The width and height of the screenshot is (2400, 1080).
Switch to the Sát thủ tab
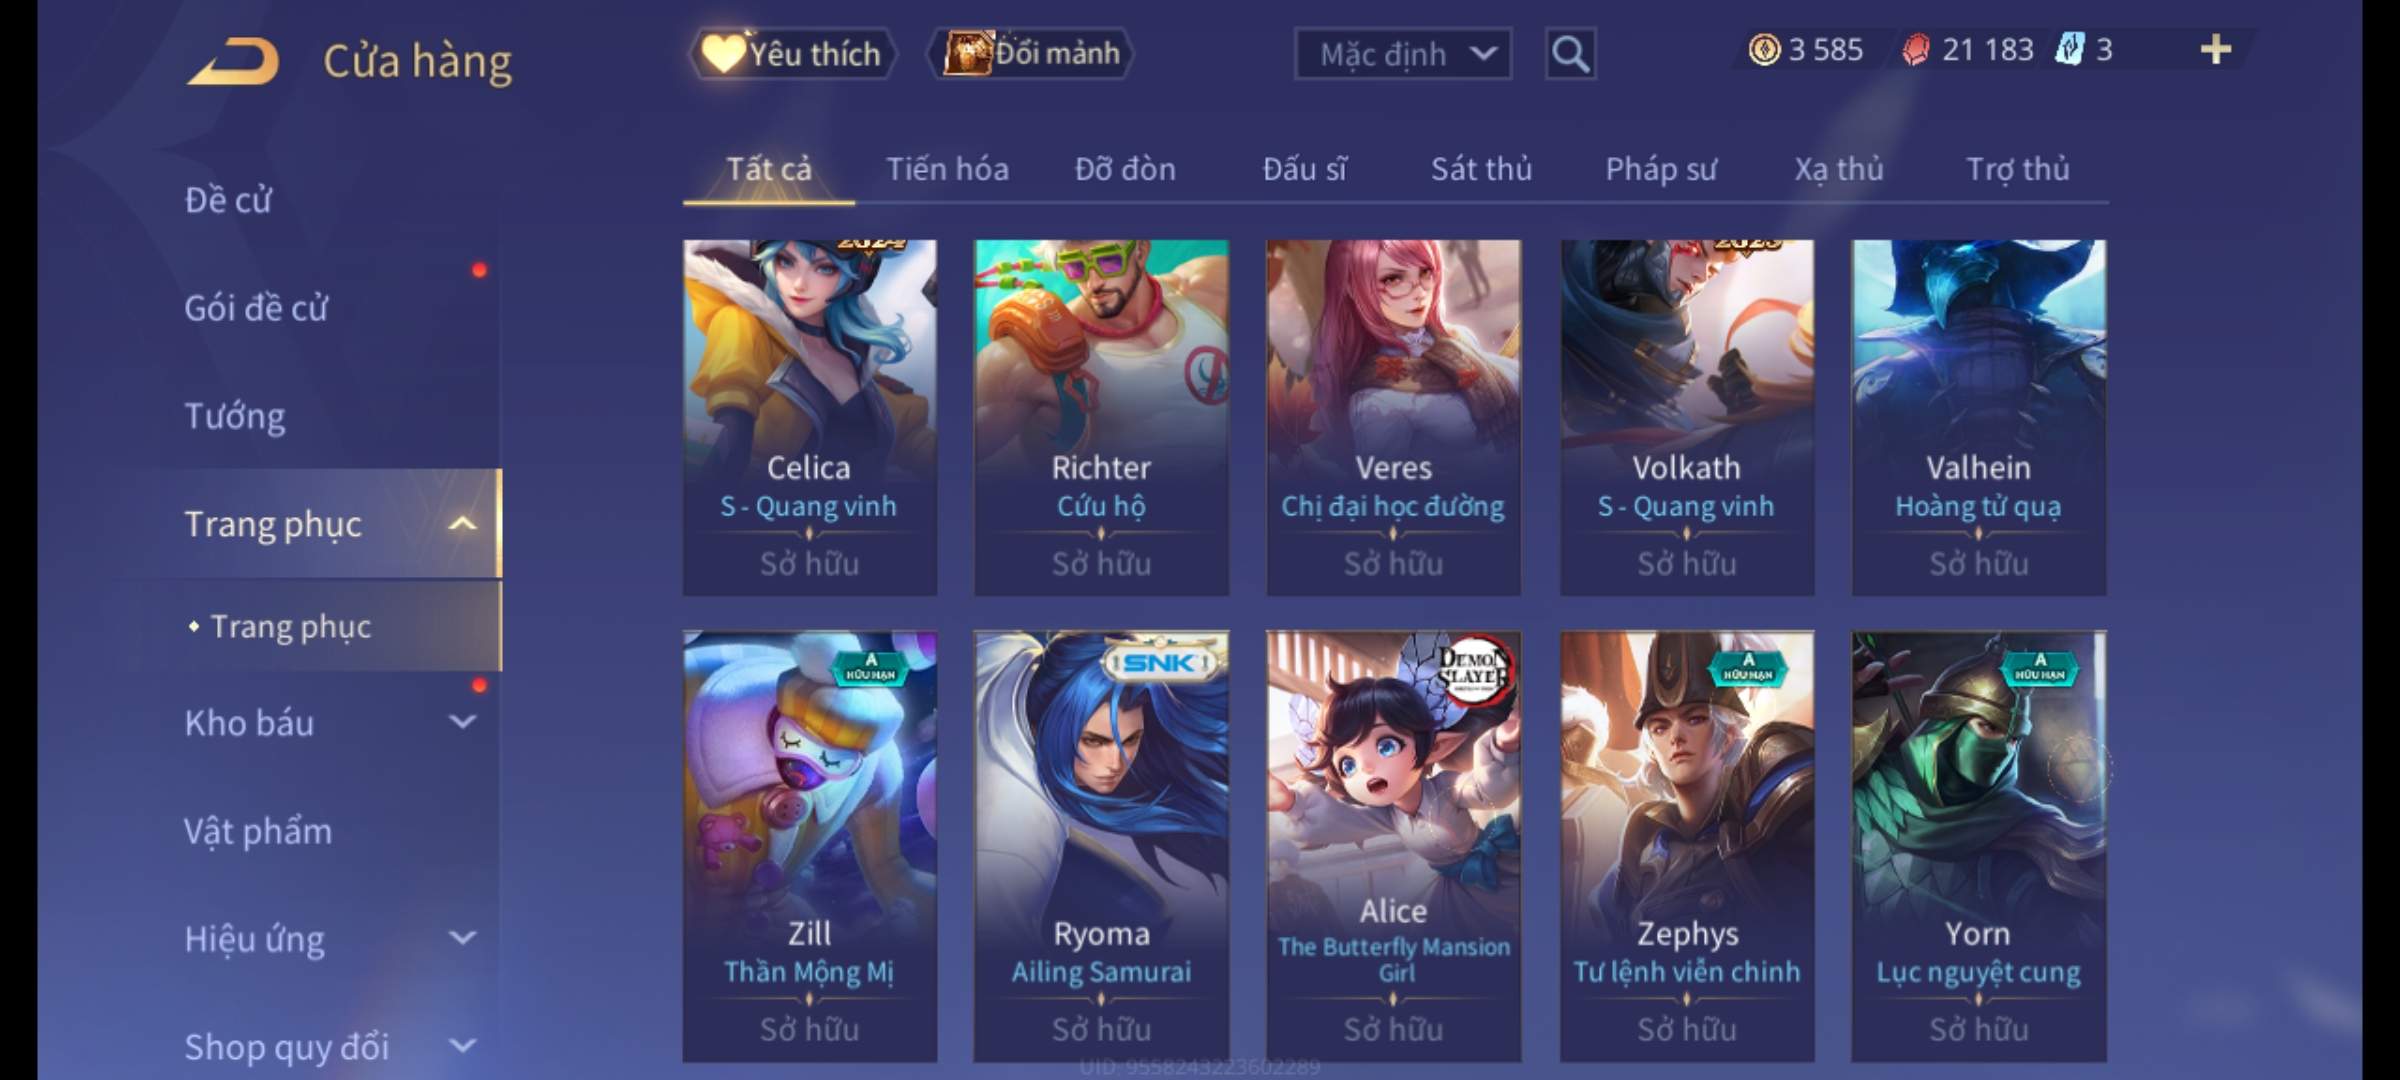click(1481, 169)
